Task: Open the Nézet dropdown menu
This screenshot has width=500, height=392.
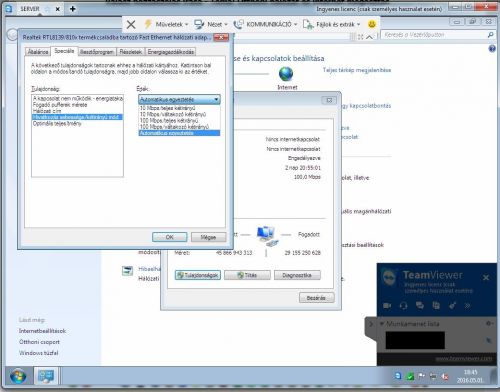Action: pyautogui.click(x=211, y=24)
